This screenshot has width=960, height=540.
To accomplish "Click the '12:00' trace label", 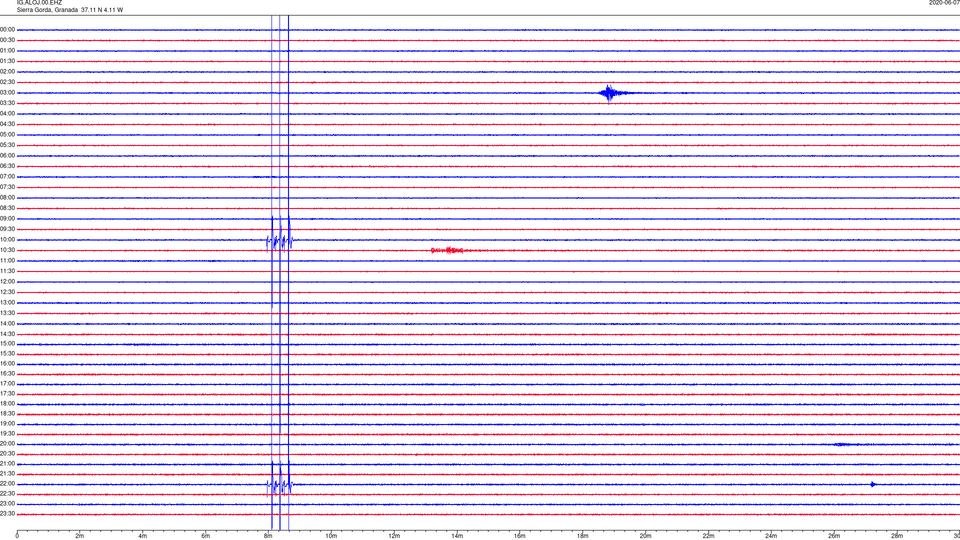I will coord(8,282).
